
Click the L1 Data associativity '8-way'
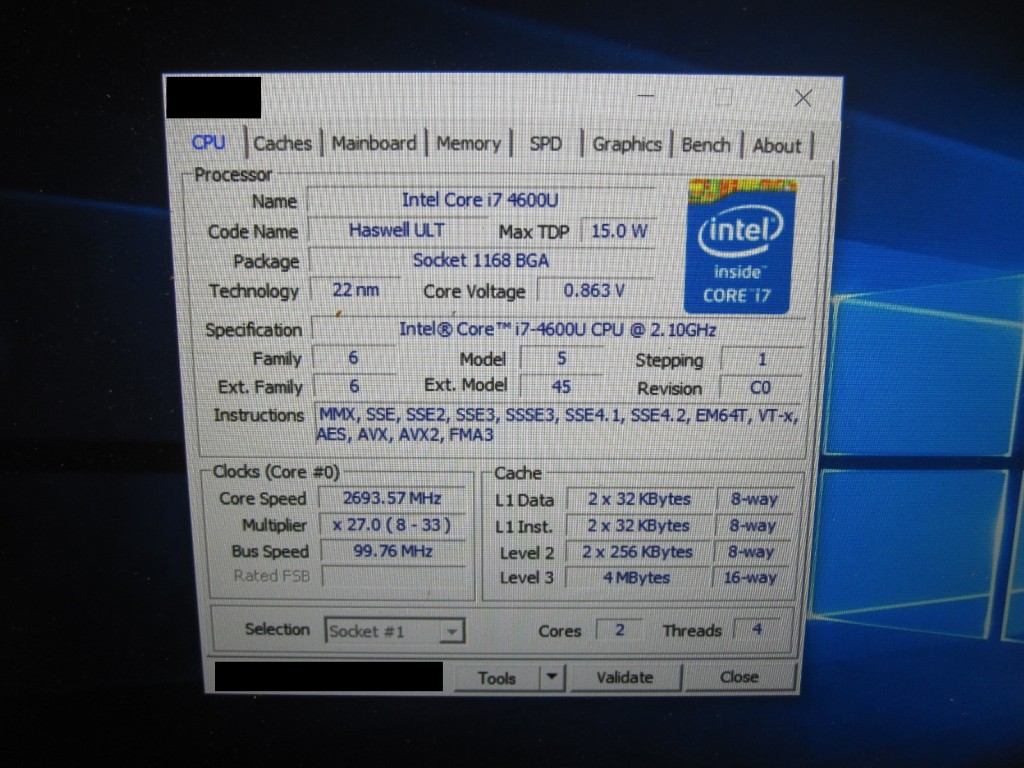pos(754,499)
